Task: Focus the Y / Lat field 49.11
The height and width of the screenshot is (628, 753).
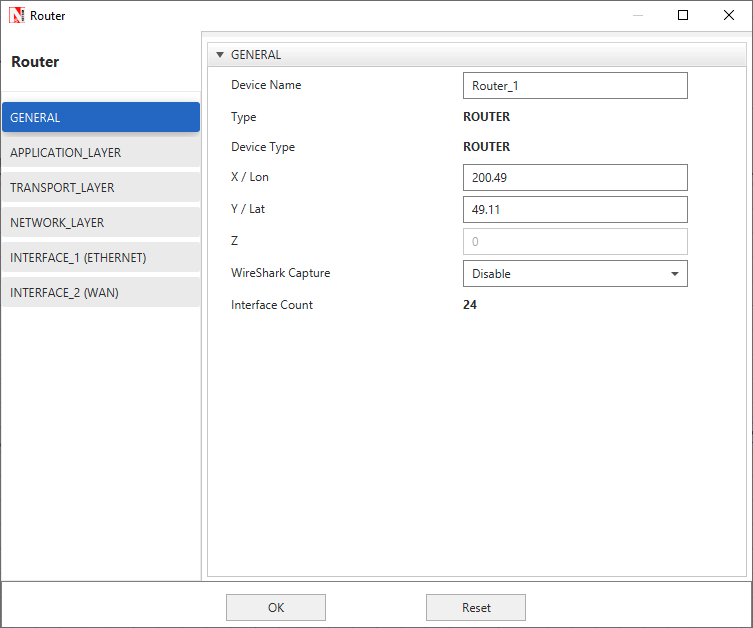Action: 575,209
